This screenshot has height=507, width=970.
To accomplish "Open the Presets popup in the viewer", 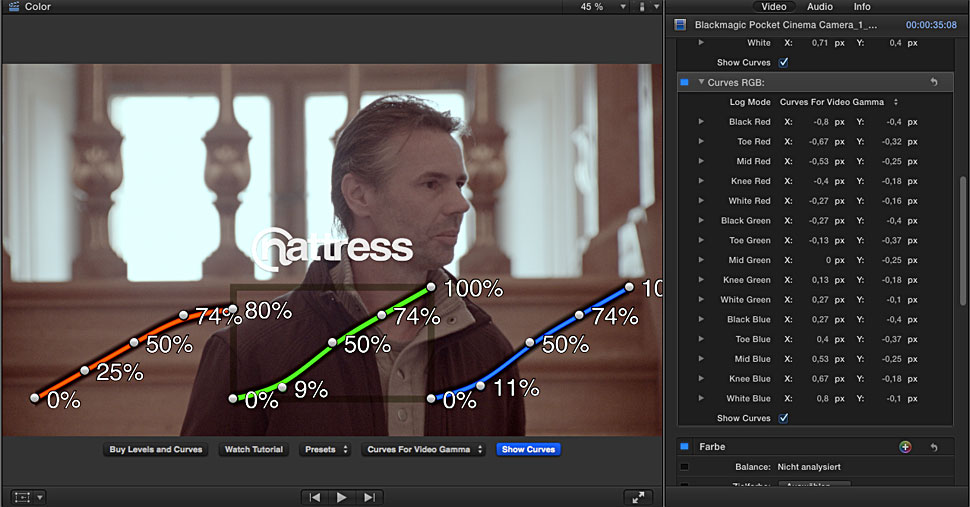I will (x=325, y=450).
